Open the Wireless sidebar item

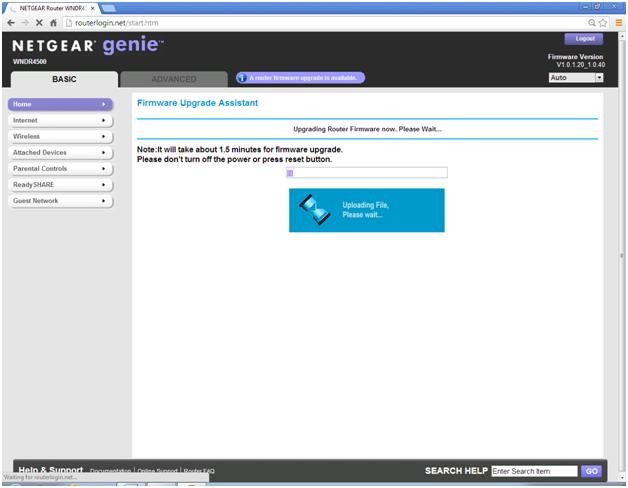(x=60, y=136)
